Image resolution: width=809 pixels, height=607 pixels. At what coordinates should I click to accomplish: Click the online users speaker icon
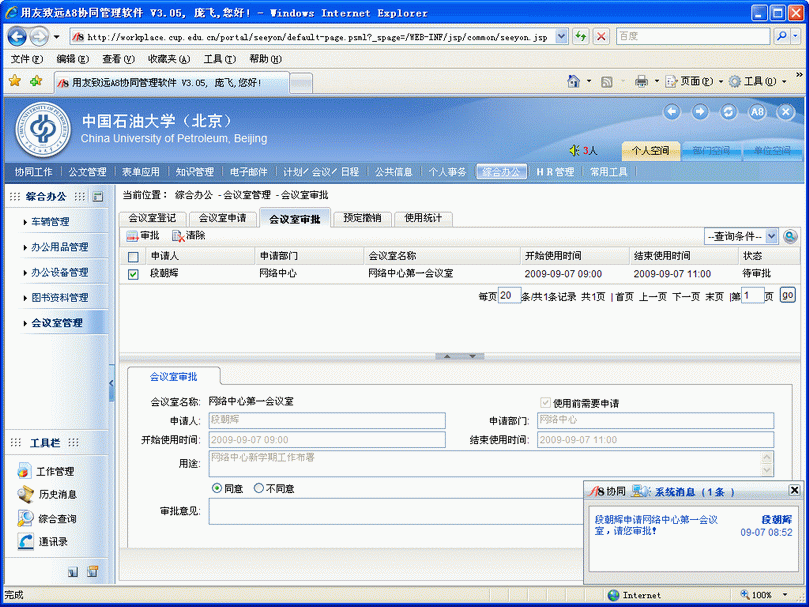coord(574,151)
